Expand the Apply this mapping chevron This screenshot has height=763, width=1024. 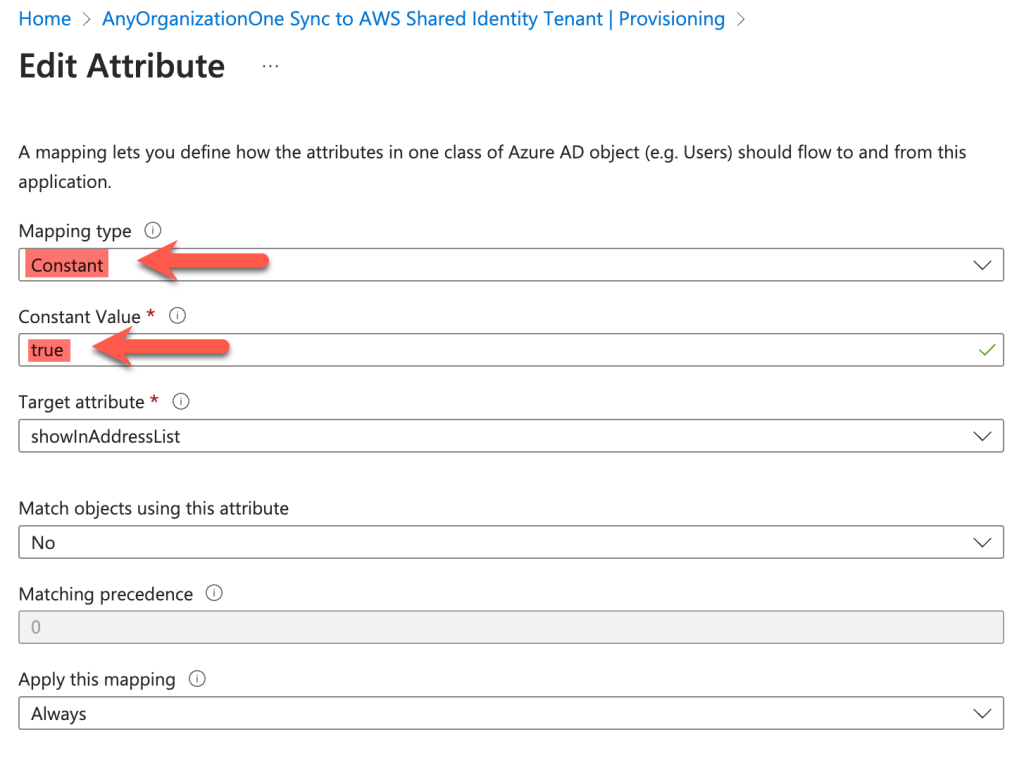click(984, 713)
